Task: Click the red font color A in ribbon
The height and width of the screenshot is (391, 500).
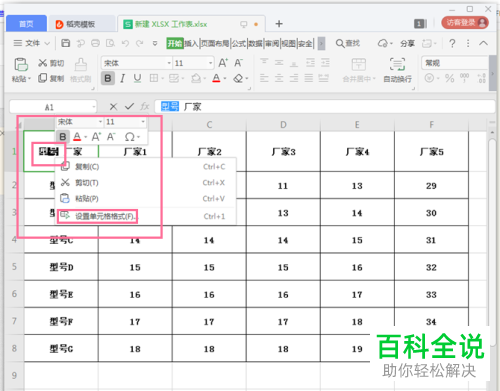Action: click(216, 78)
